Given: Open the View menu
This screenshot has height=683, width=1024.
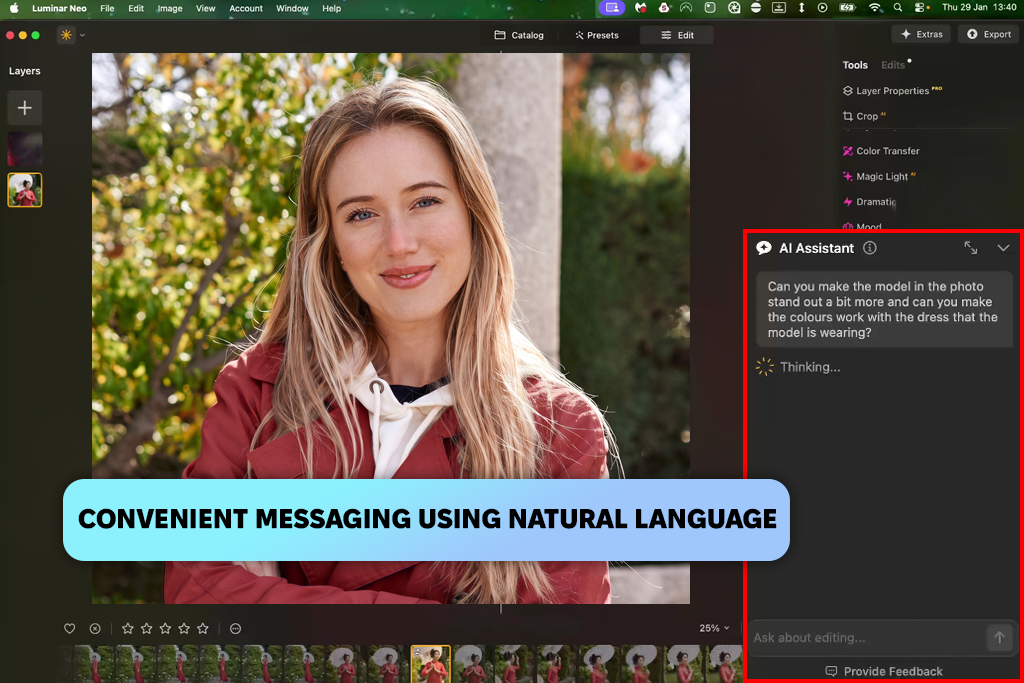Looking at the screenshot, I should pos(206,8).
